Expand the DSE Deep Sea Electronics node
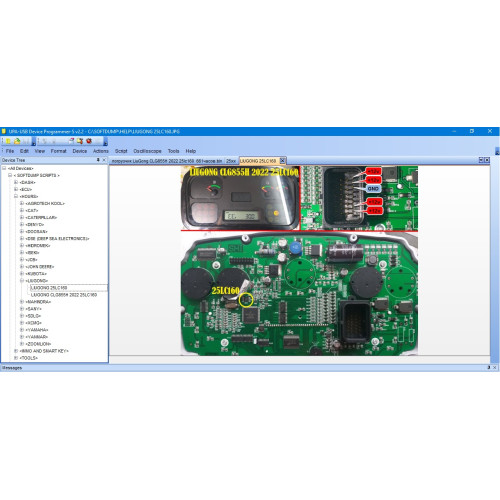The height and width of the screenshot is (500, 500). [x=22, y=238]
